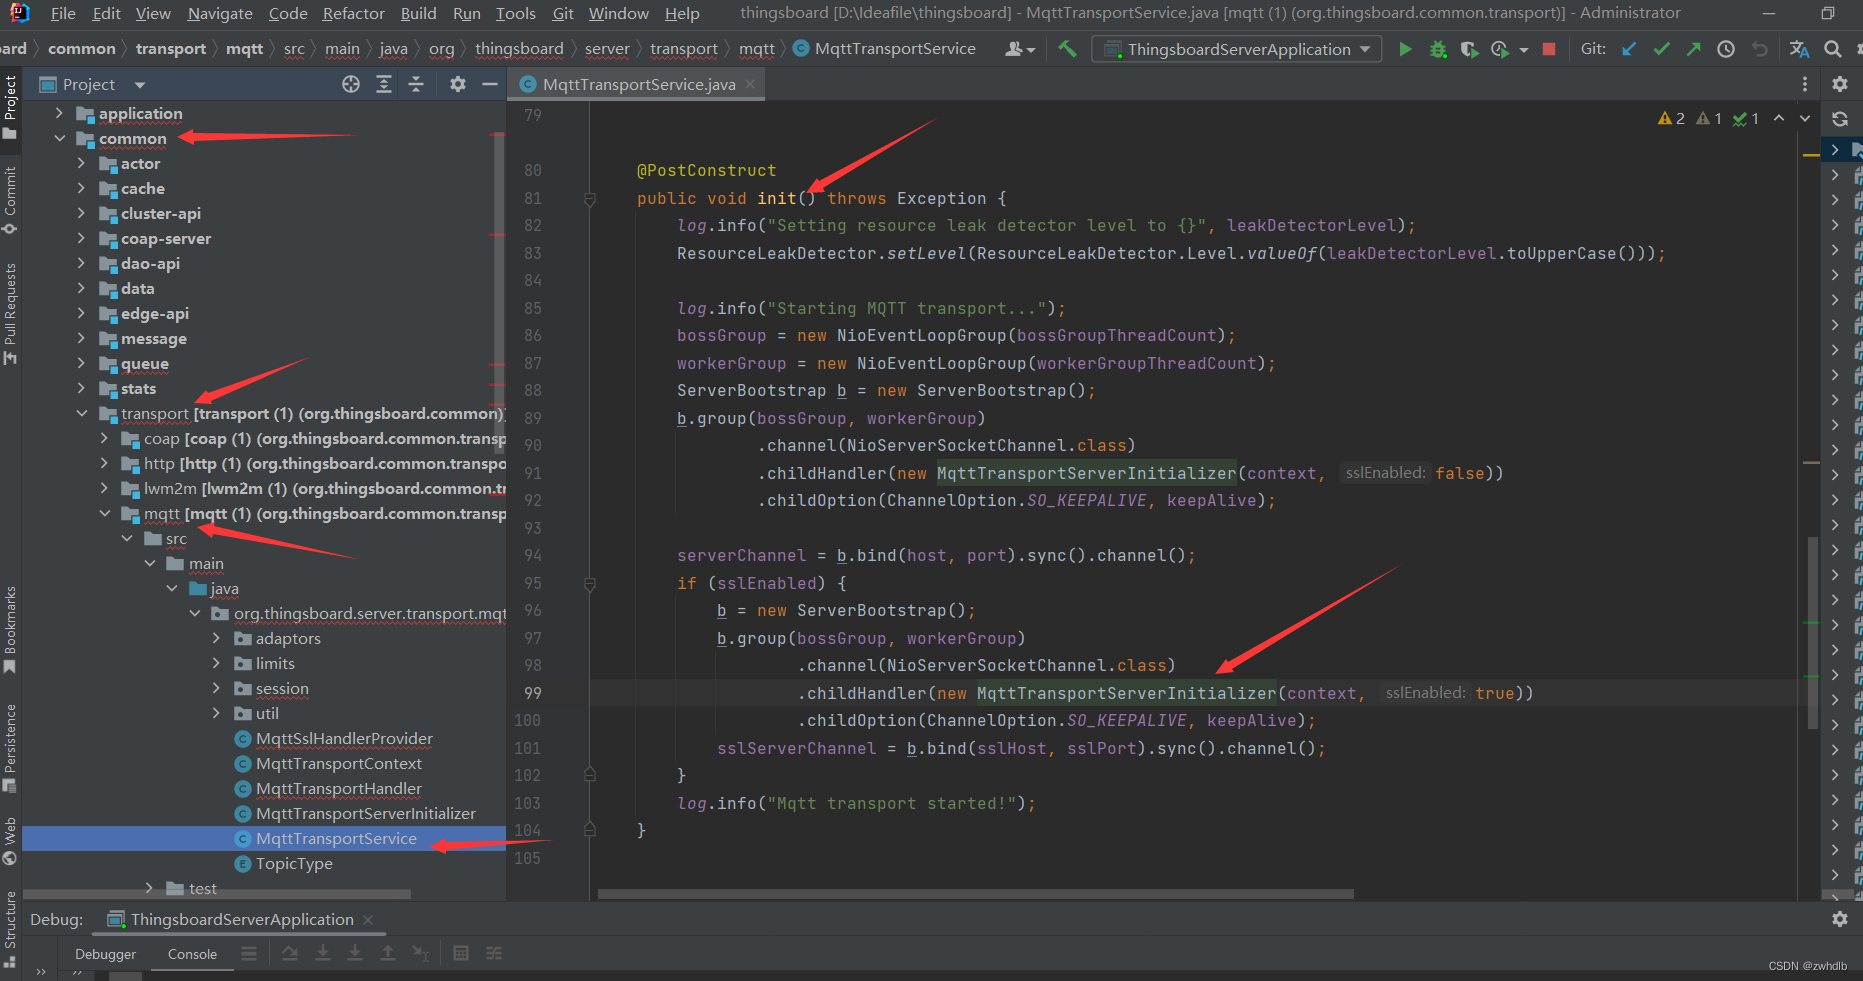This screenshot has height=981, width=1863.
Task: Open the ThingsboardServerApplication run configuration dropdown
Action: tap(1237, 49)
